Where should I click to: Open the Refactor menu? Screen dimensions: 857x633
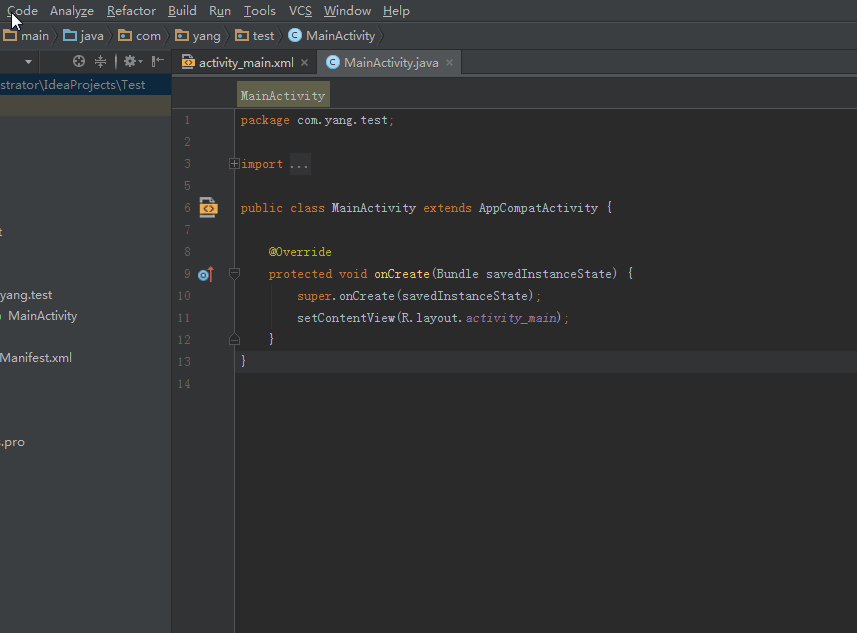click(131, 11)
